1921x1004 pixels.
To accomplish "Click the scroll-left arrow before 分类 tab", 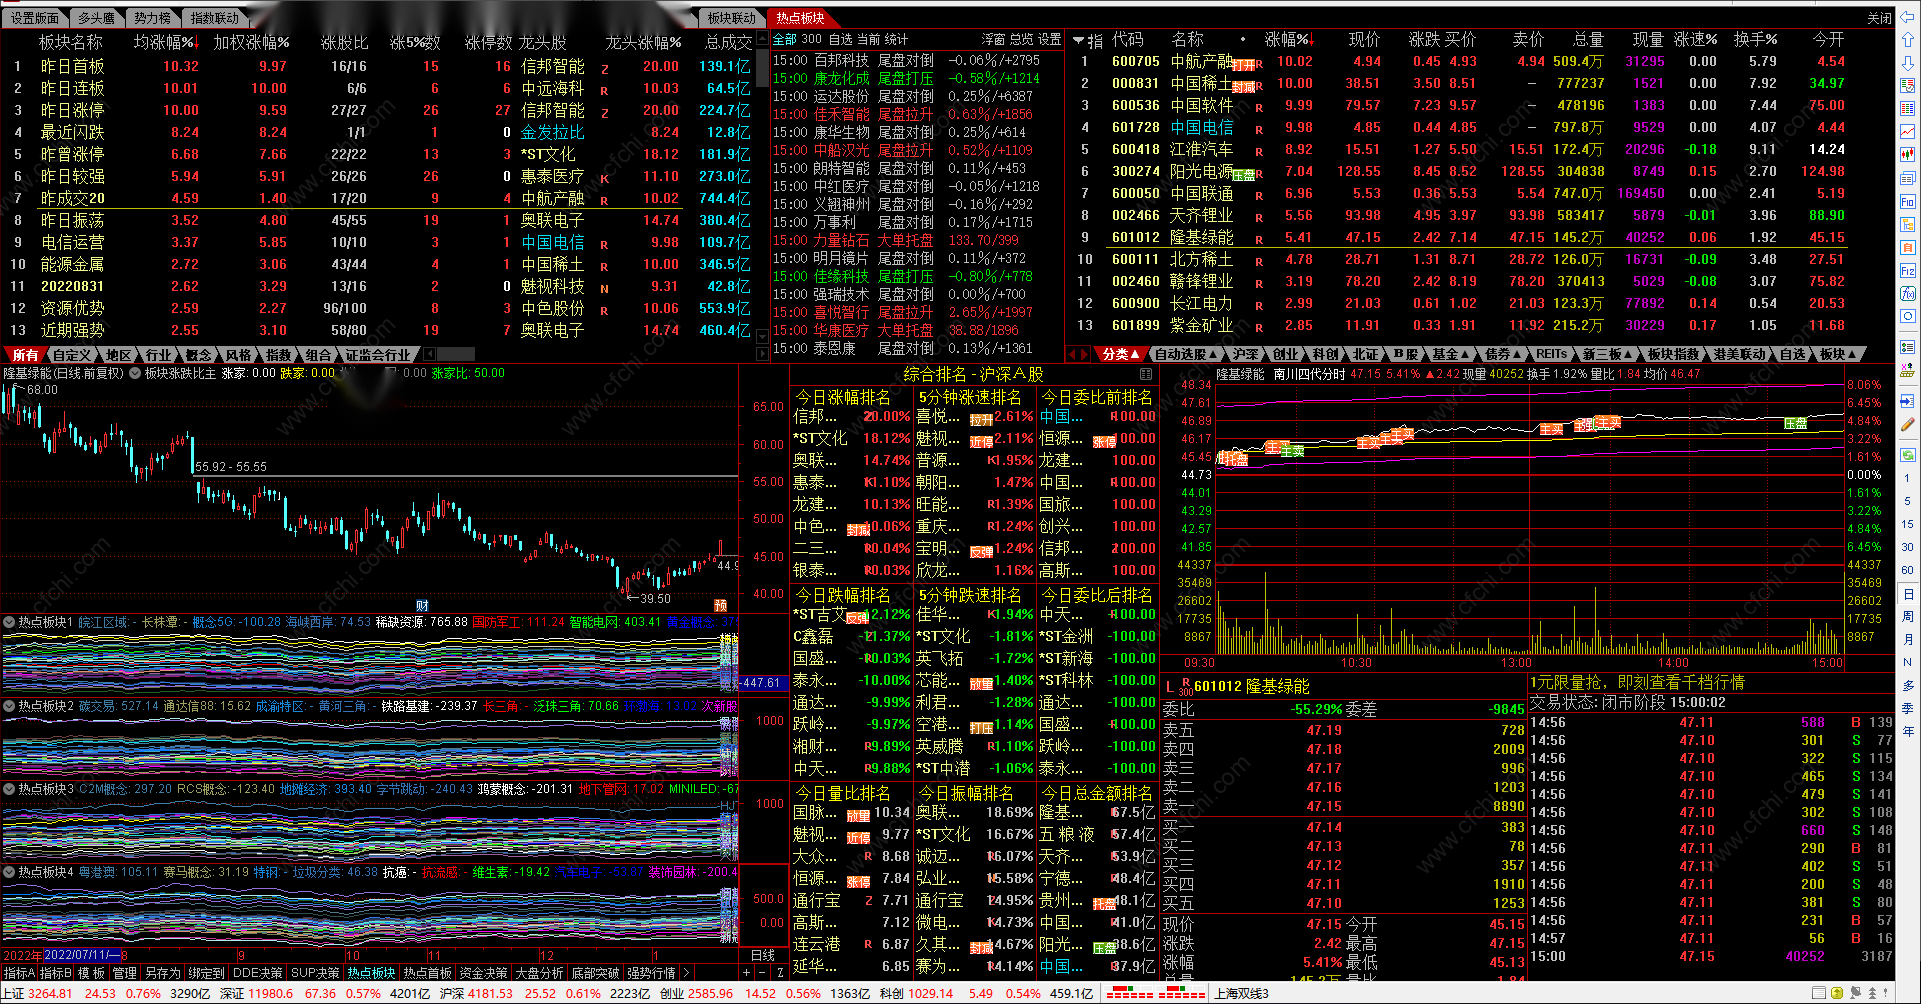I will coord(1073,354).
